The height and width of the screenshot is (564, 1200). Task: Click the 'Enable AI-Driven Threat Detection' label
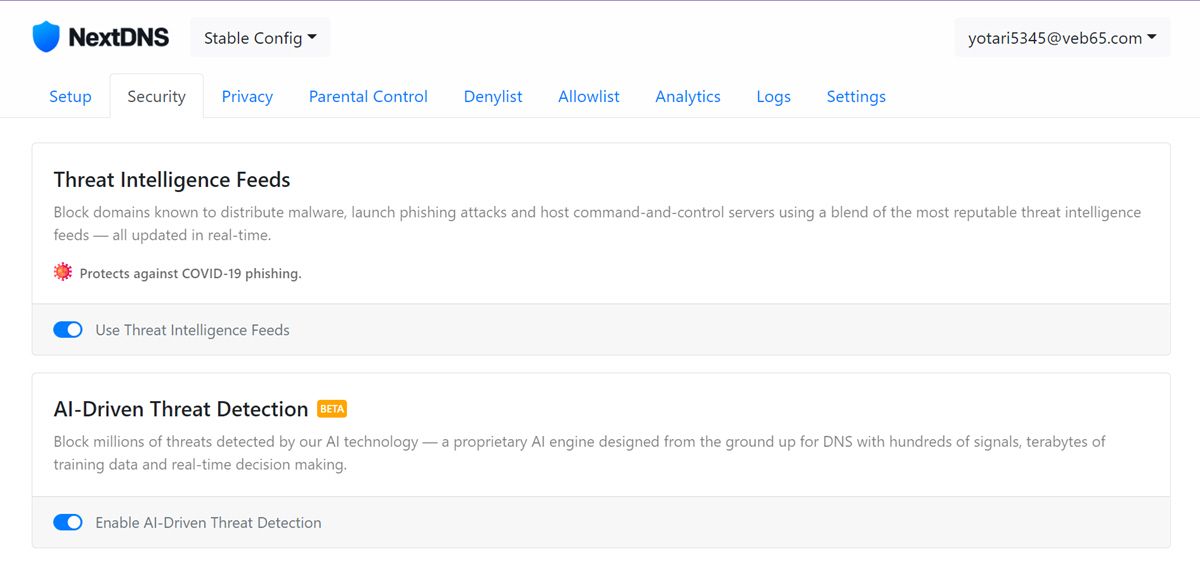208,522
